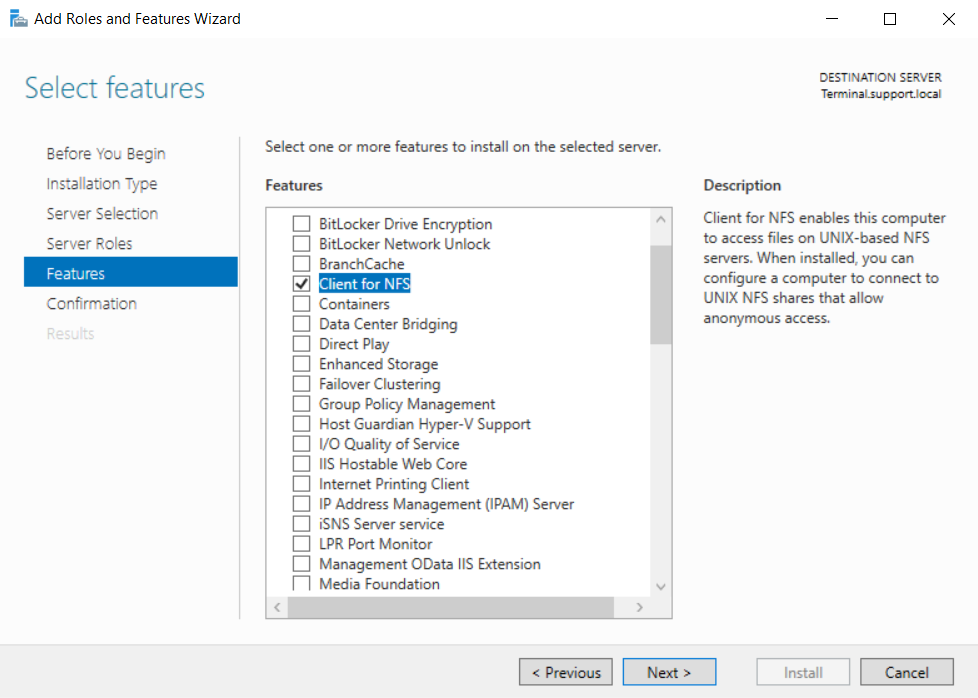978x698 pixels.
Task: Uncheck the Client for NFS checkbox
Action: [x=301, y=284]
